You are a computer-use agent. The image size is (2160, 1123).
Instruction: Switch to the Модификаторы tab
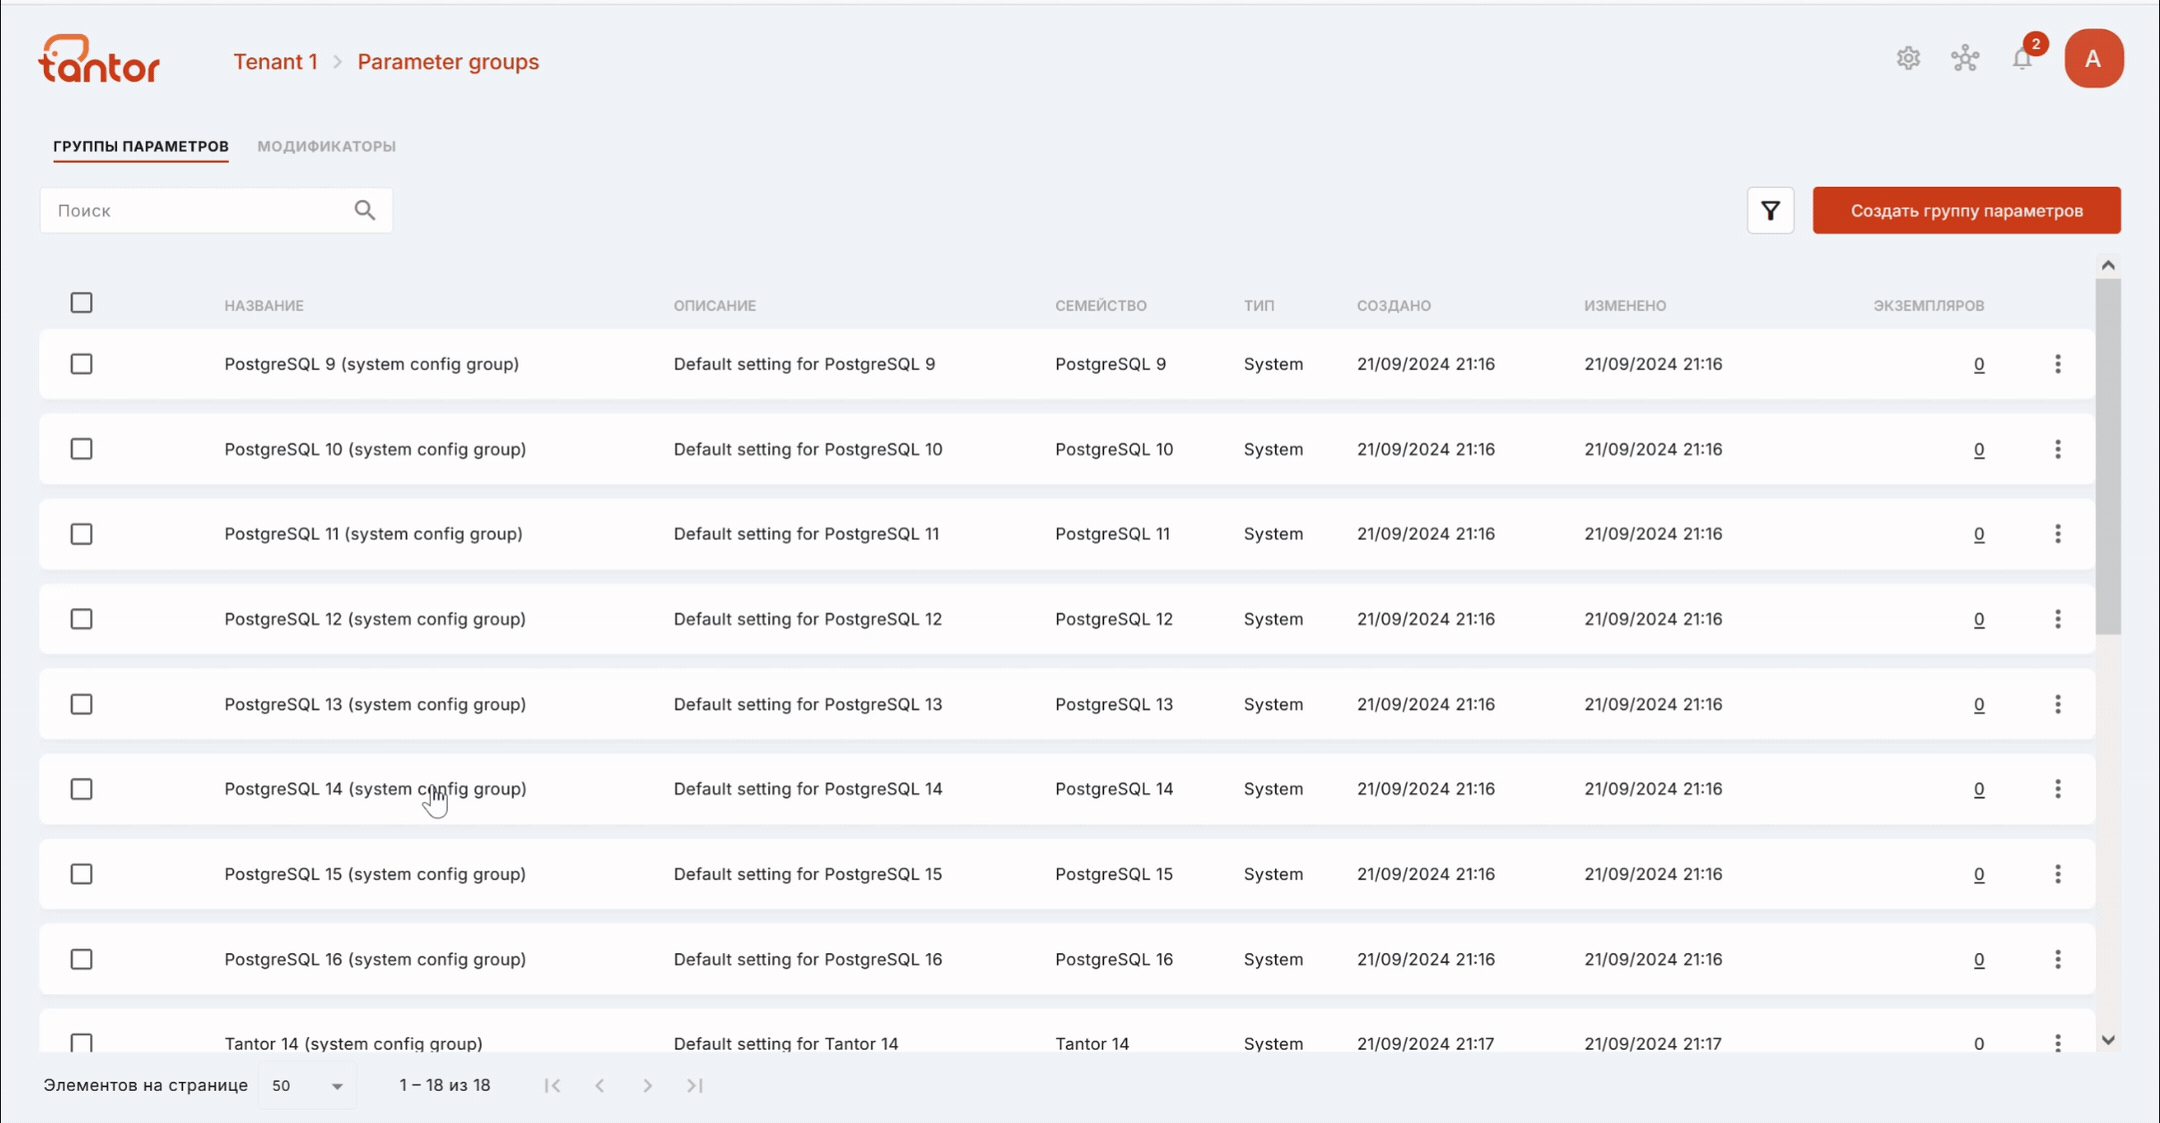click(326, 146)
